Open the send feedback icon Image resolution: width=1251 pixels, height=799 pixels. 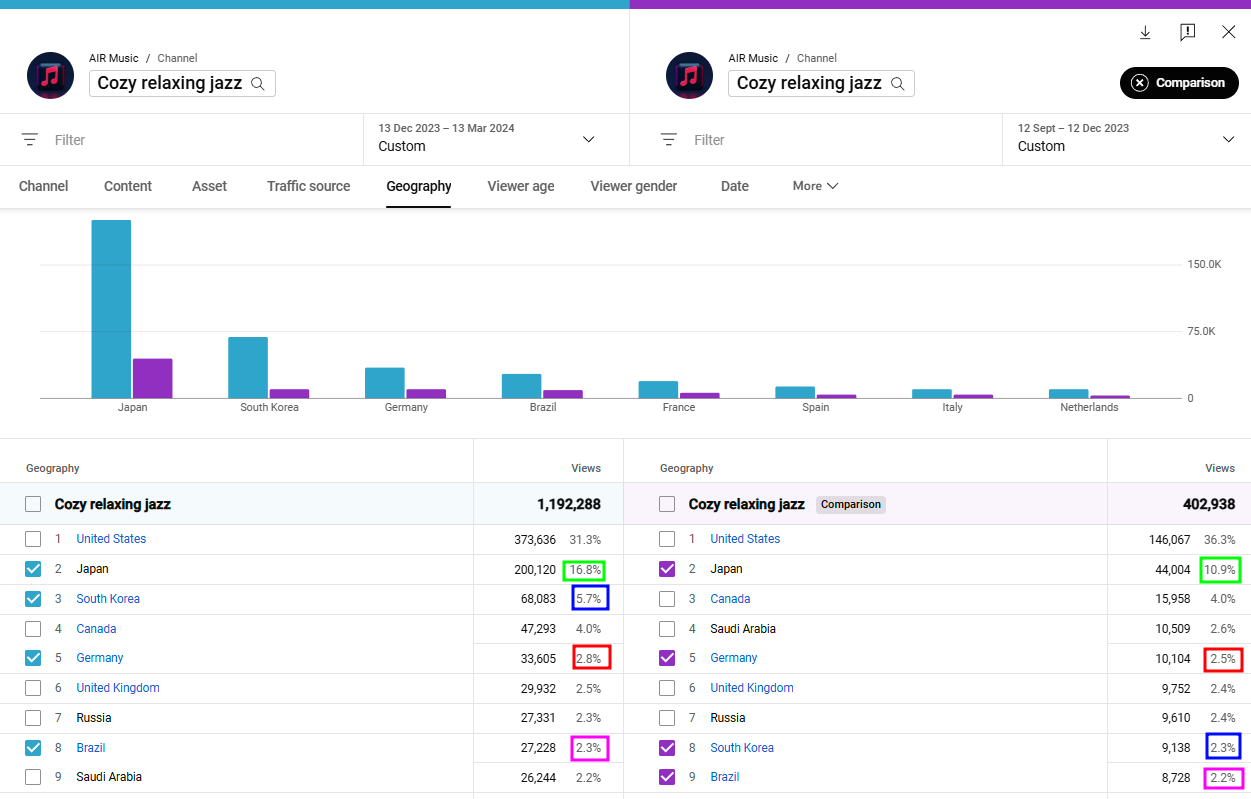click(x=1187, y=32)
